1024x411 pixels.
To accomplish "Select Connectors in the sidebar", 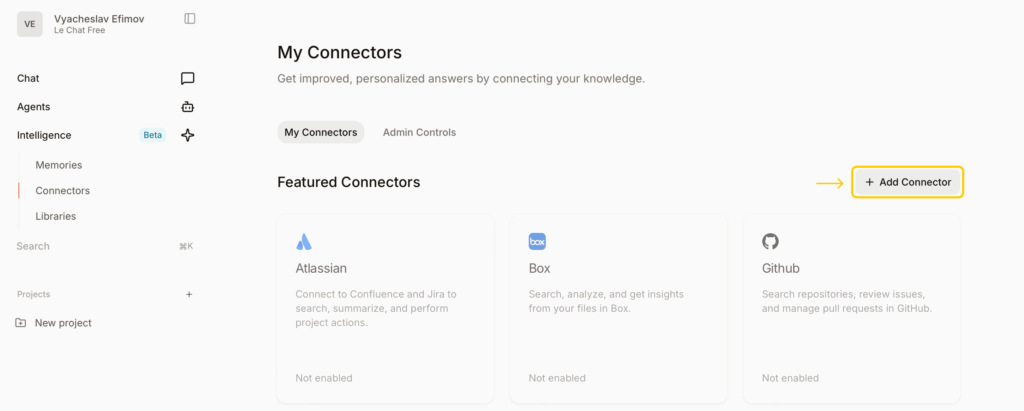I will tap(63, 190).
